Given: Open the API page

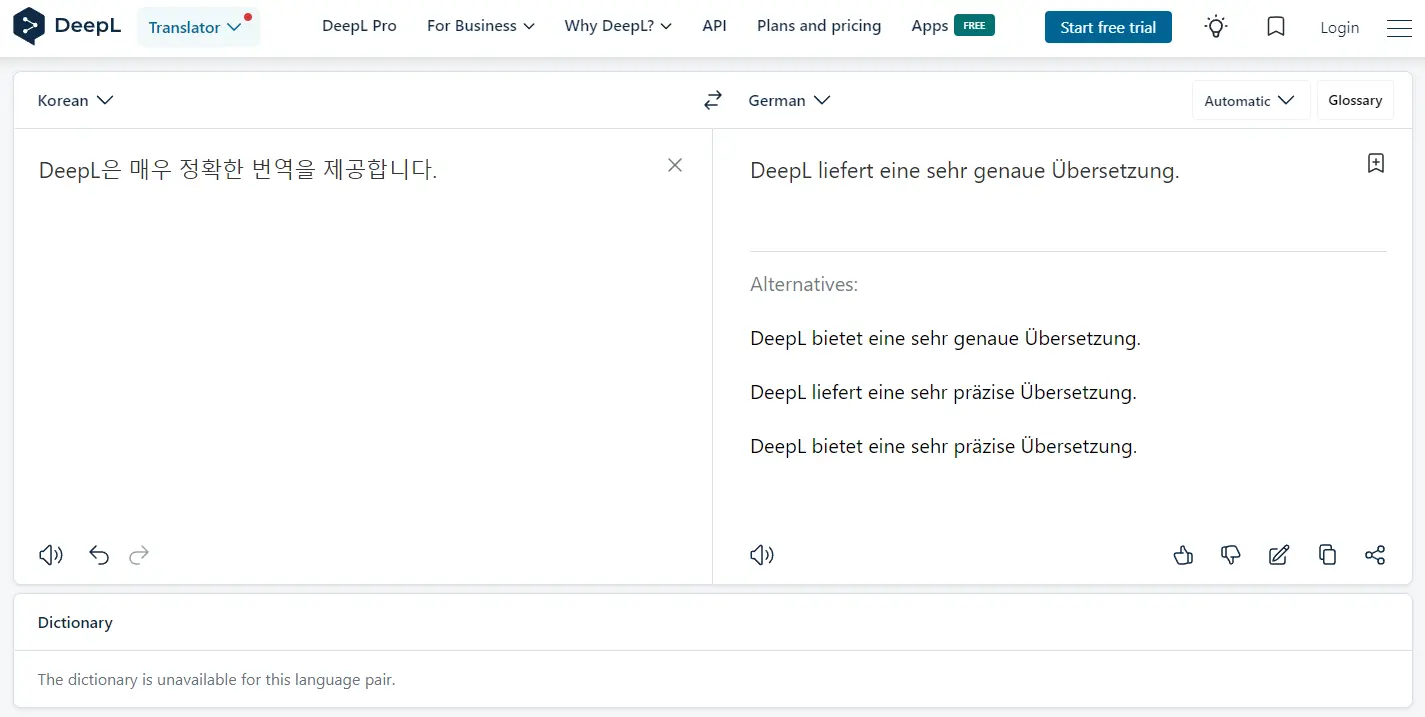Looking at the screenshot, I should coord(714,26).
